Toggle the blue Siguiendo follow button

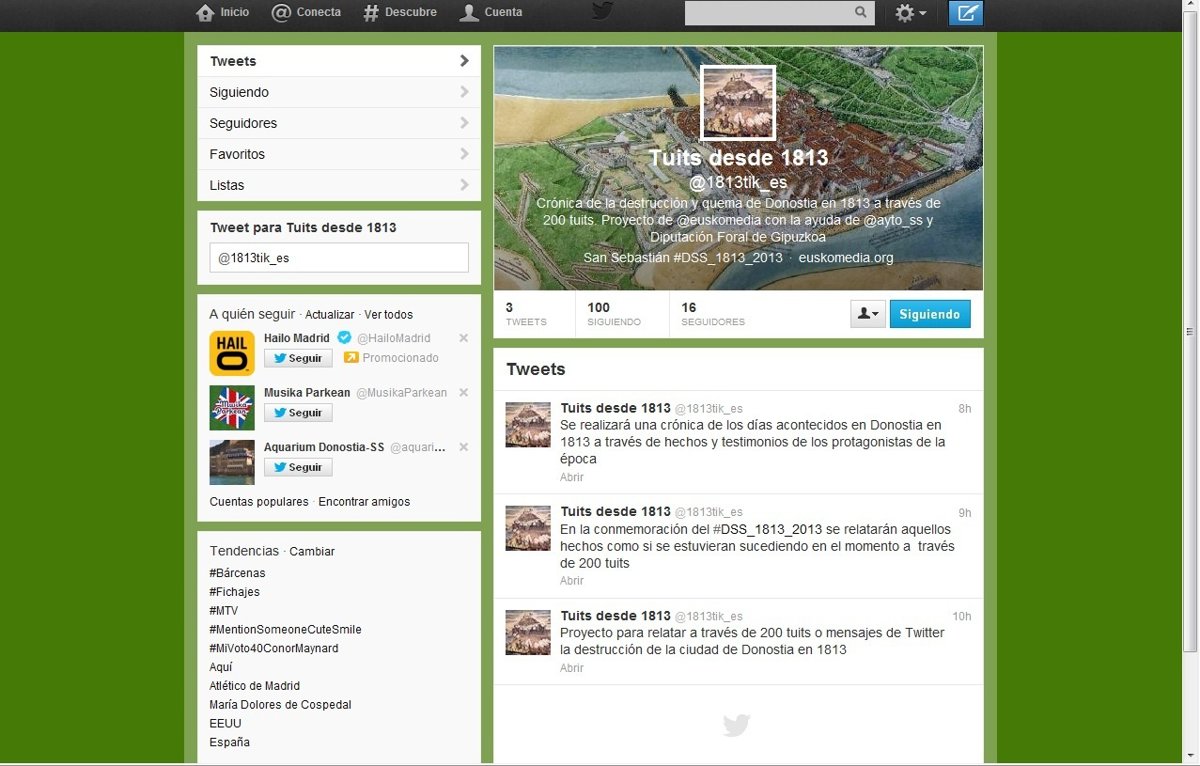click(930, 314)
